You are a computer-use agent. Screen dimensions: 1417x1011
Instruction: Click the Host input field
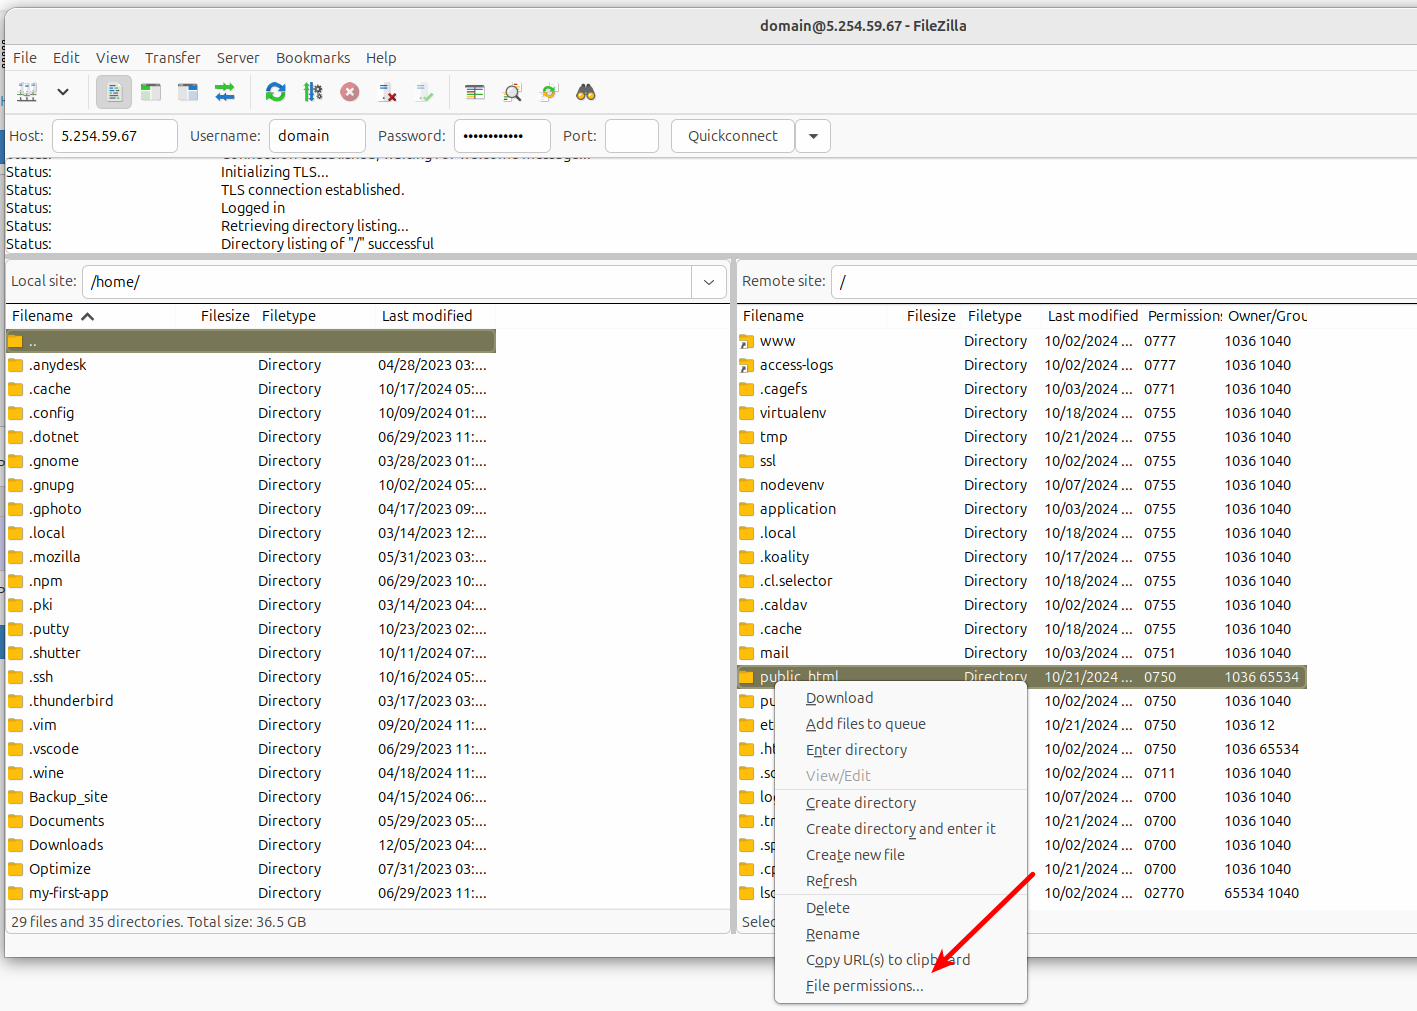click(114, 136)
